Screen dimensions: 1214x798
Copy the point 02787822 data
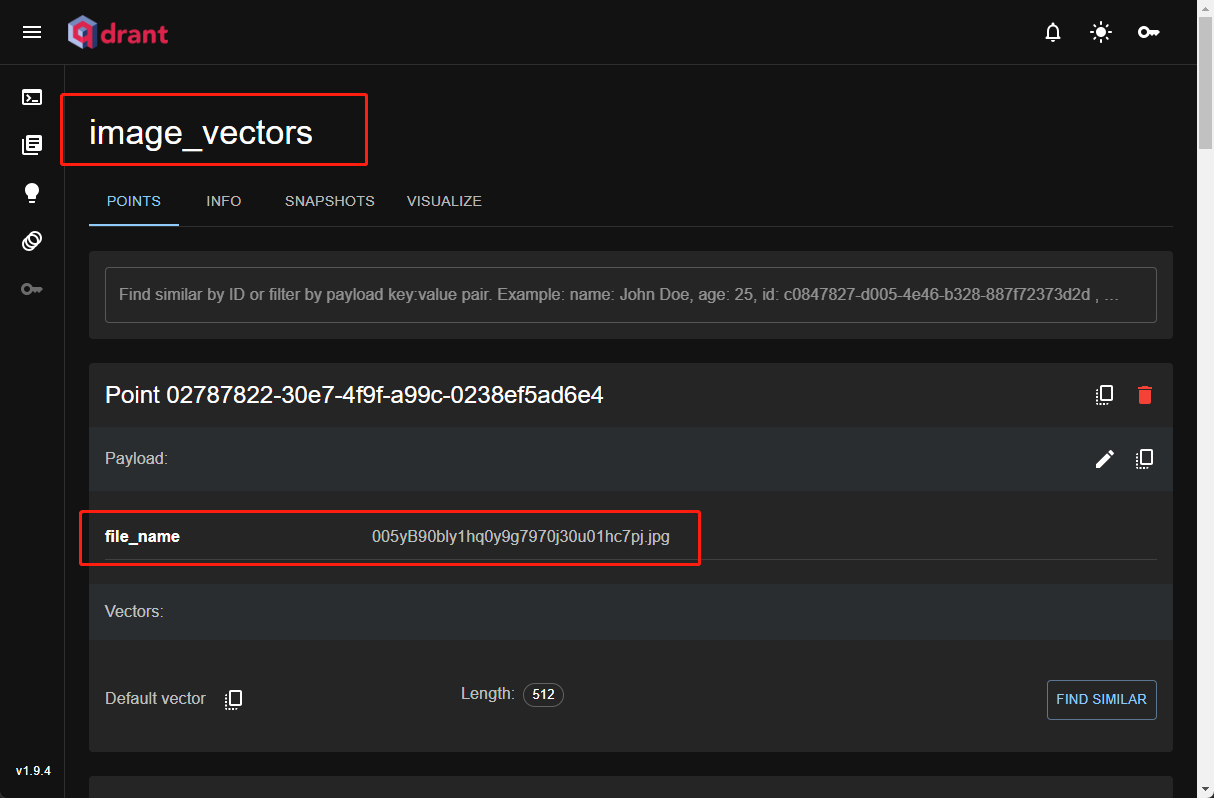click(1104, 395)
